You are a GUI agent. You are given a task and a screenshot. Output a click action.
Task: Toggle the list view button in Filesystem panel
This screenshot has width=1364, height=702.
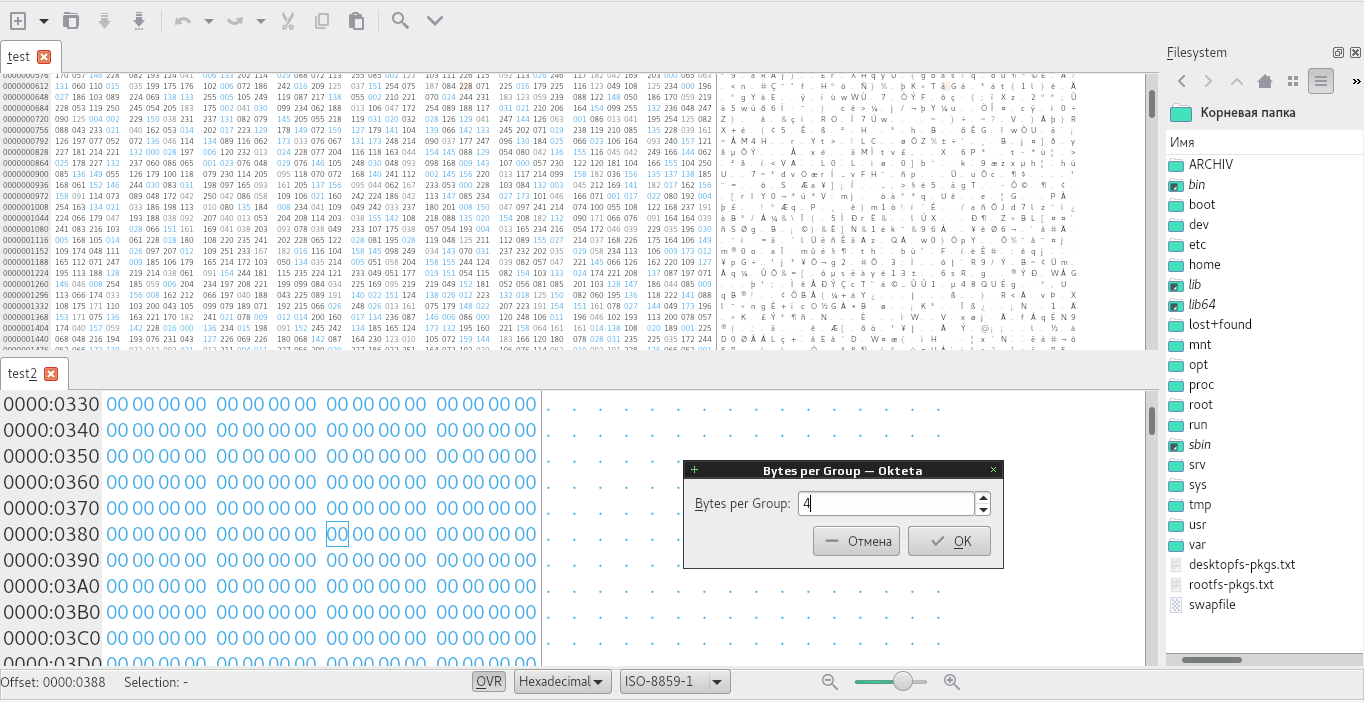pos(1322,81)
